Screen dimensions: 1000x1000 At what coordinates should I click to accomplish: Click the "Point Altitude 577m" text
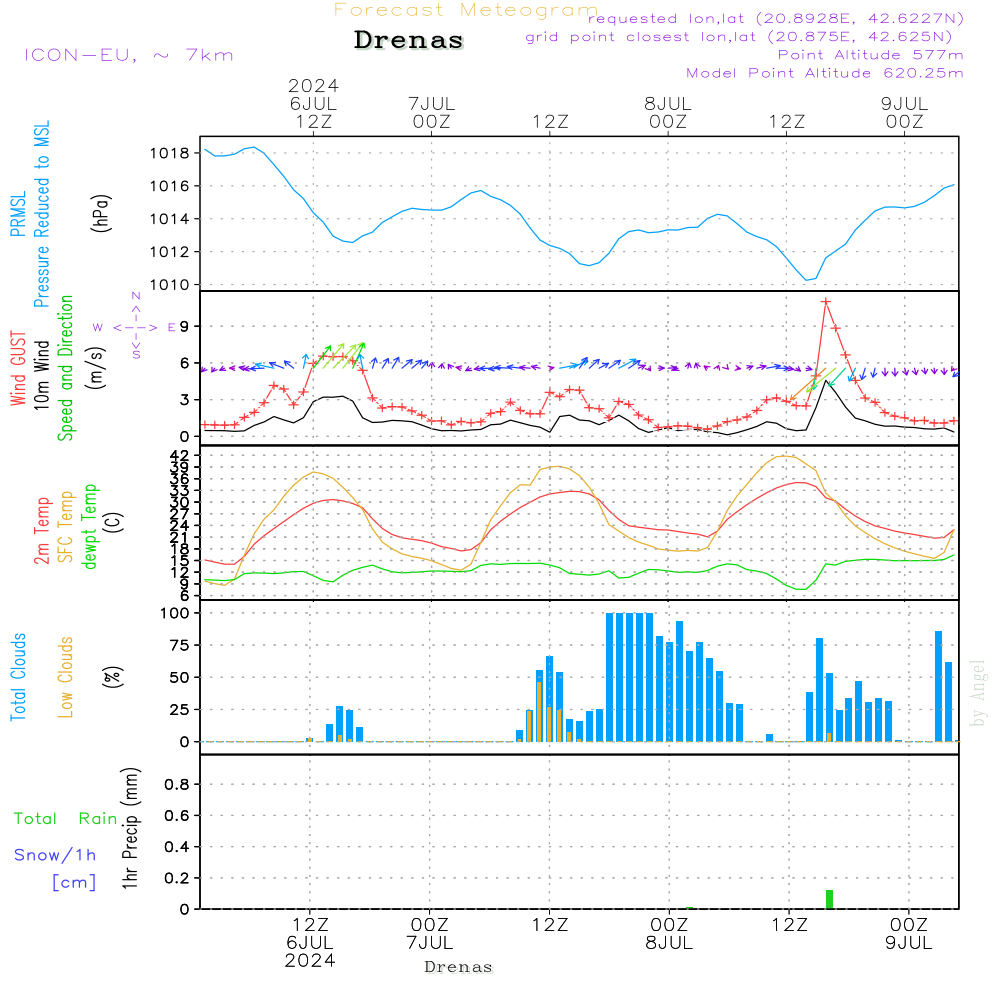point(871,55)
